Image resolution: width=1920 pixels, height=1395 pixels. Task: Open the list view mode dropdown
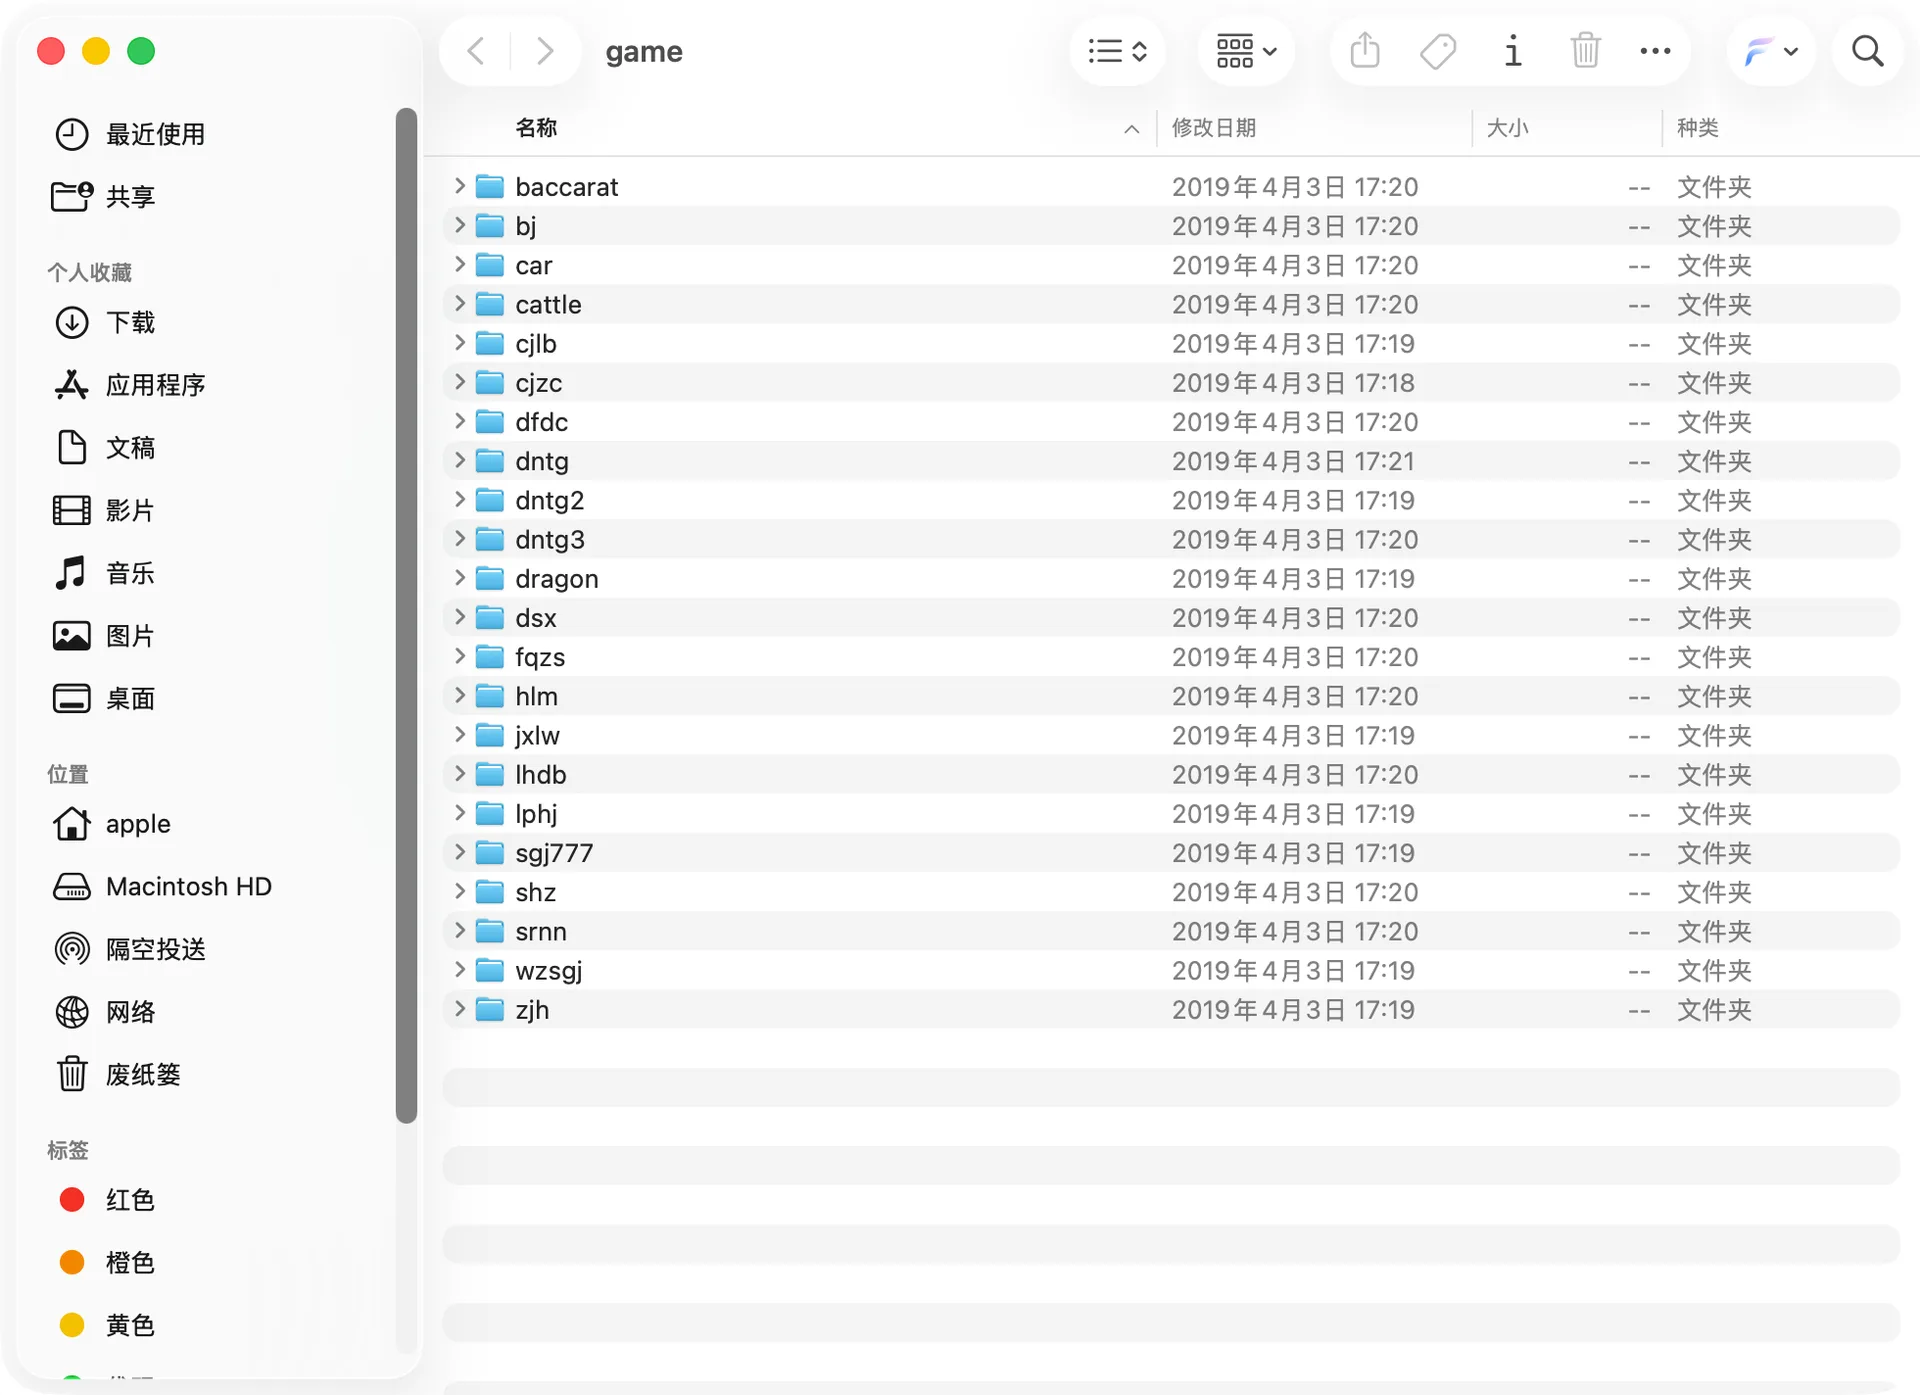1117,51
